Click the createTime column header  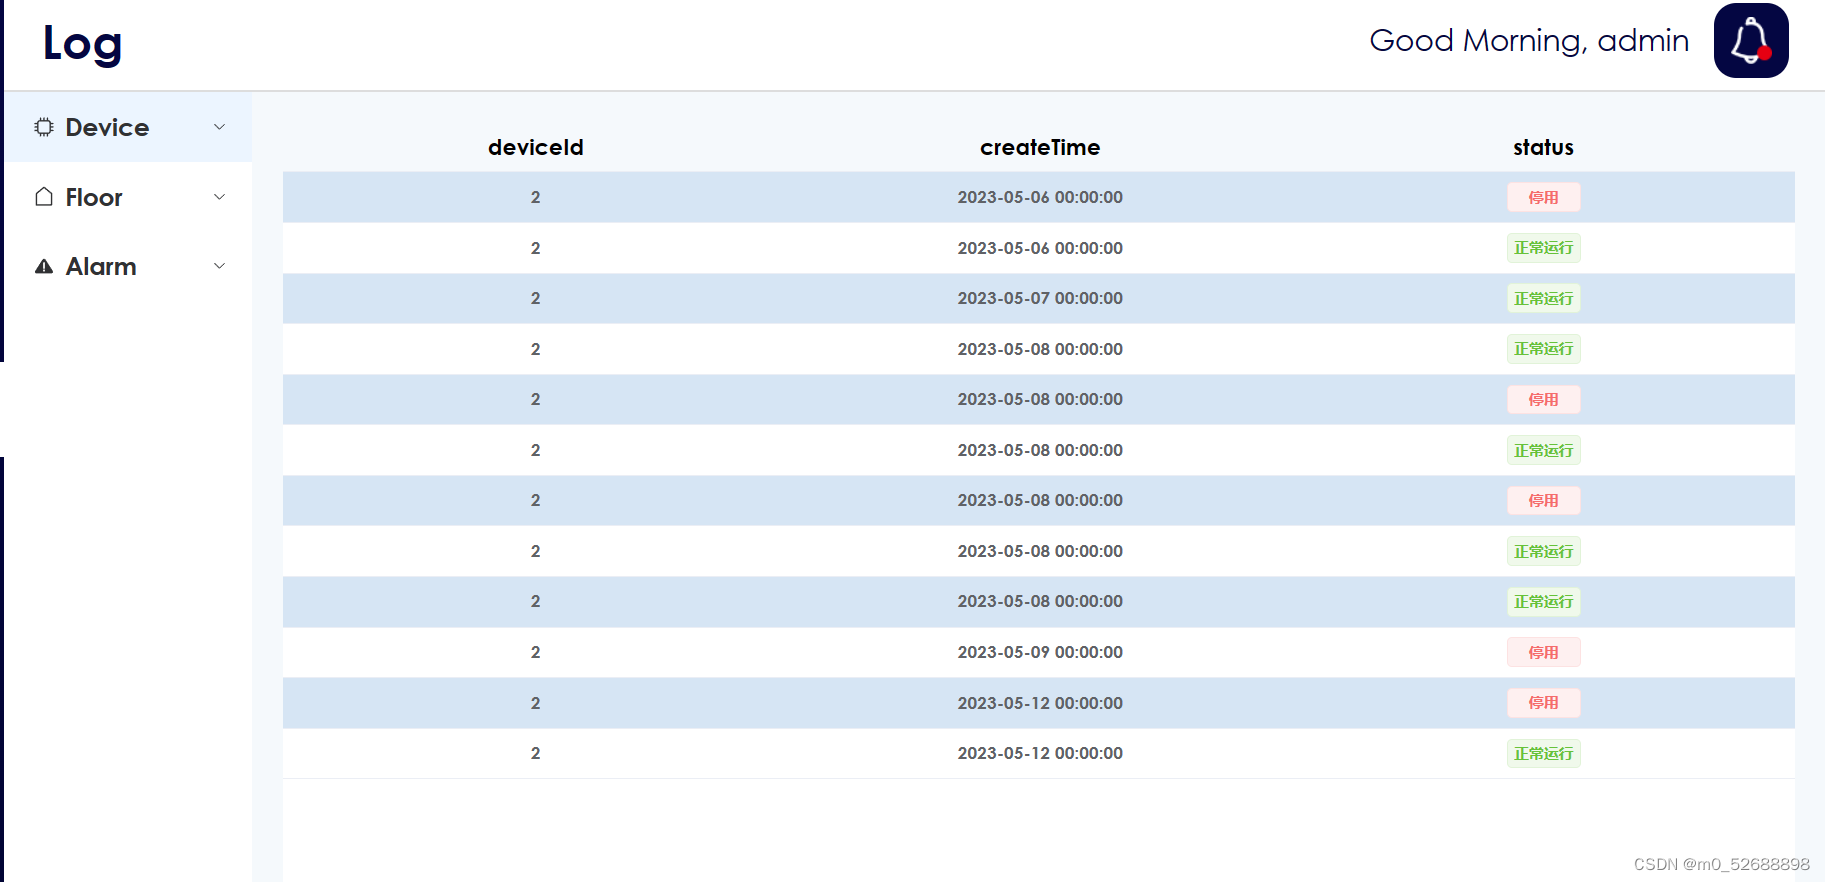(1040, 147)
